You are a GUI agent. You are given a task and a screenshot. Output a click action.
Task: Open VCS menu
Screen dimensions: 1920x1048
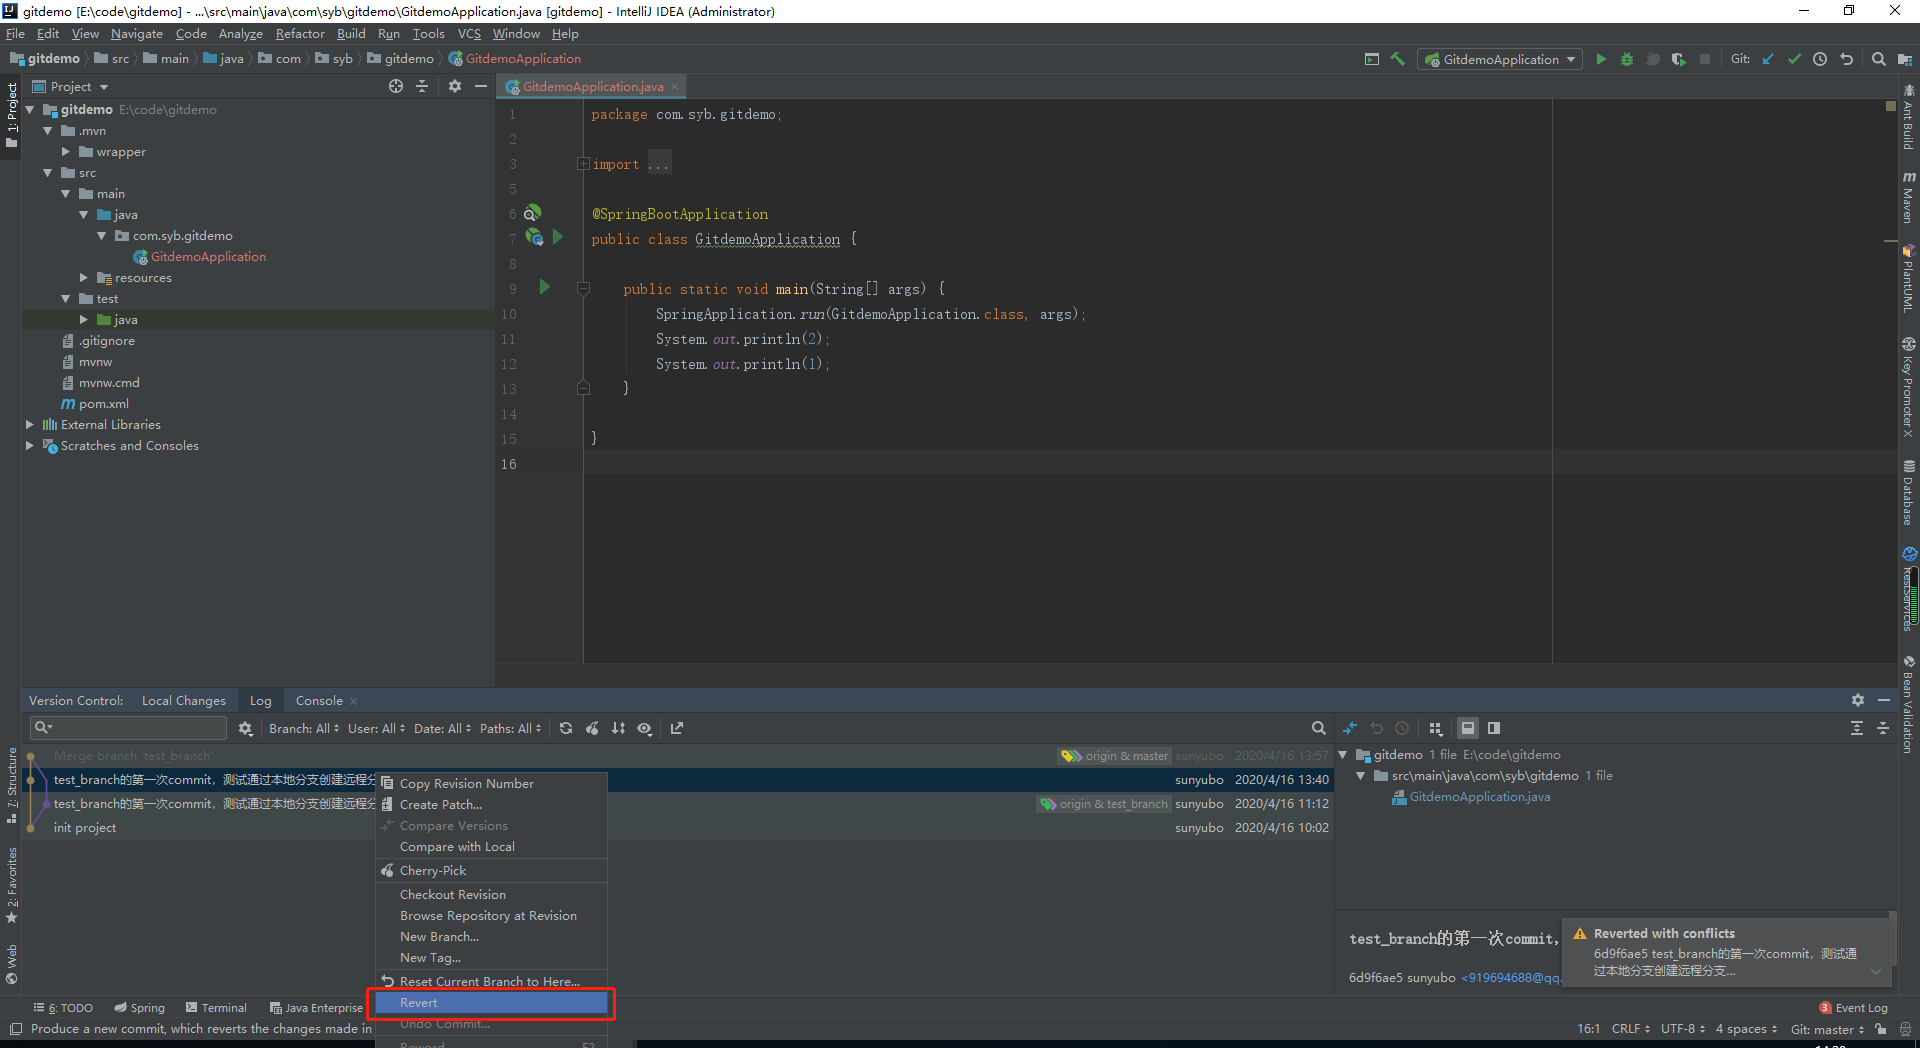469,33
